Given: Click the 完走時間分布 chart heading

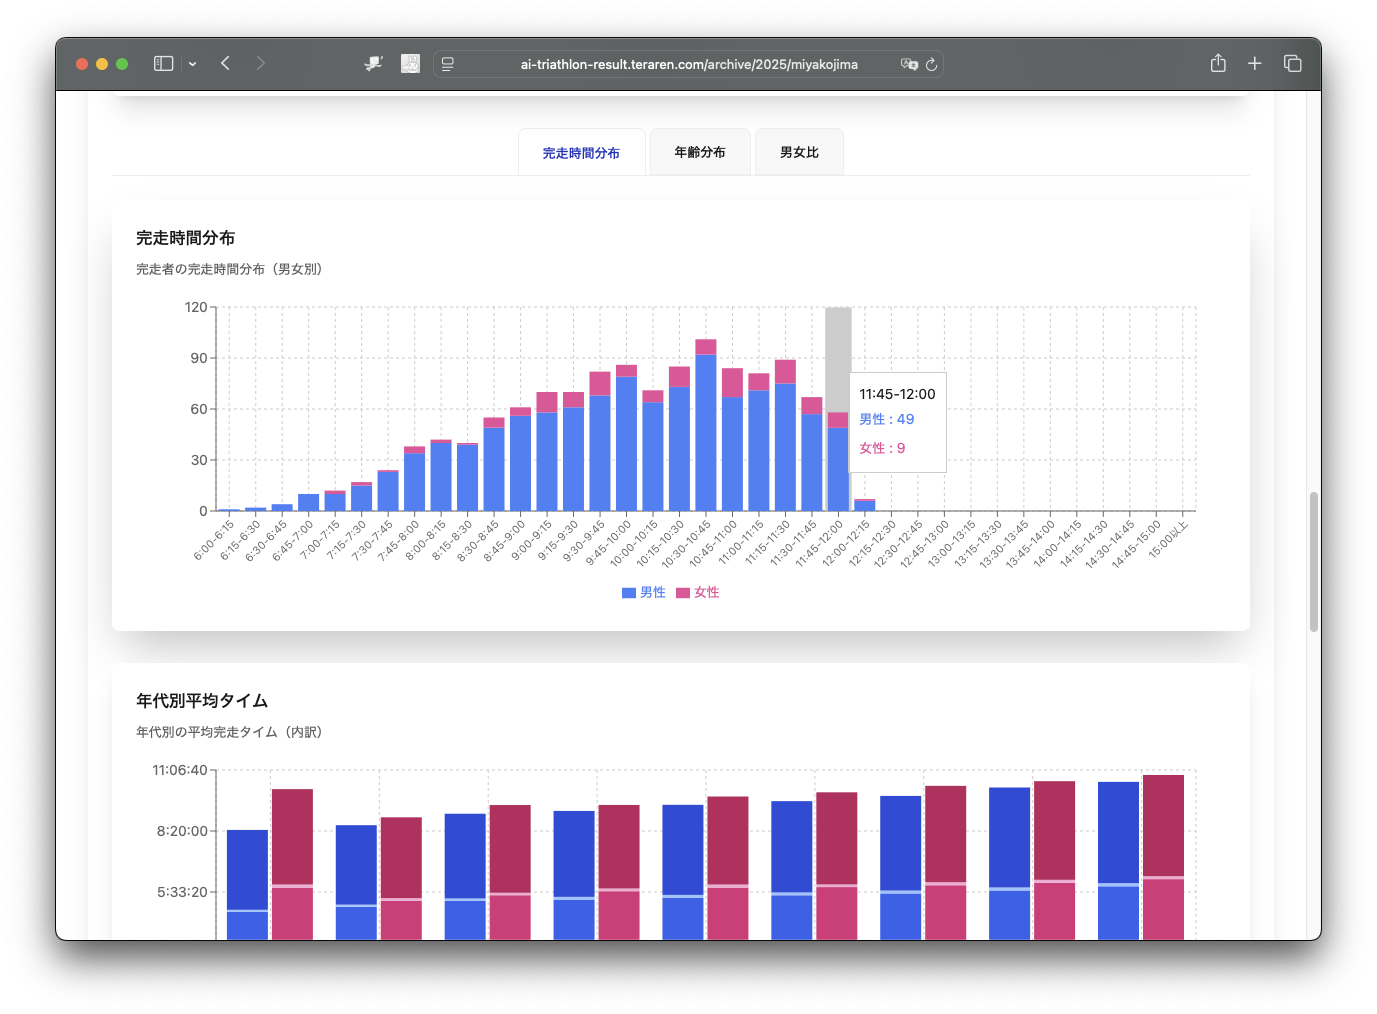Looking at the screenshot, I should [x=186, y=238].
